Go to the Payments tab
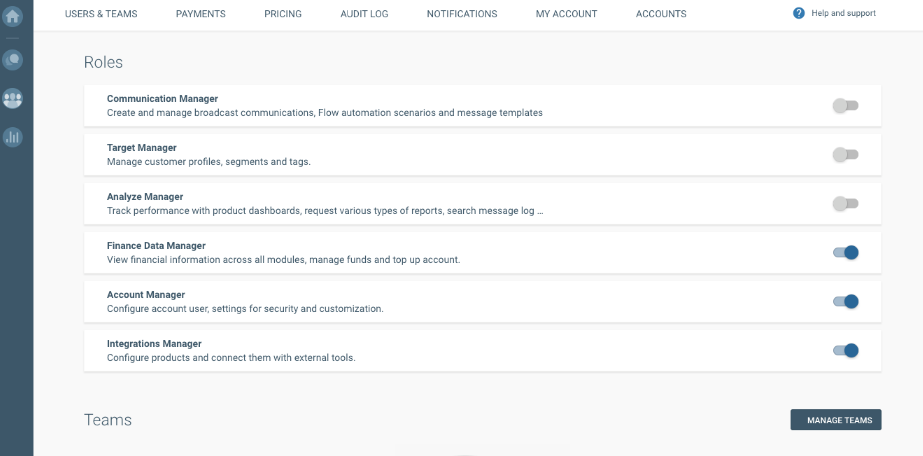 point(200,14)
